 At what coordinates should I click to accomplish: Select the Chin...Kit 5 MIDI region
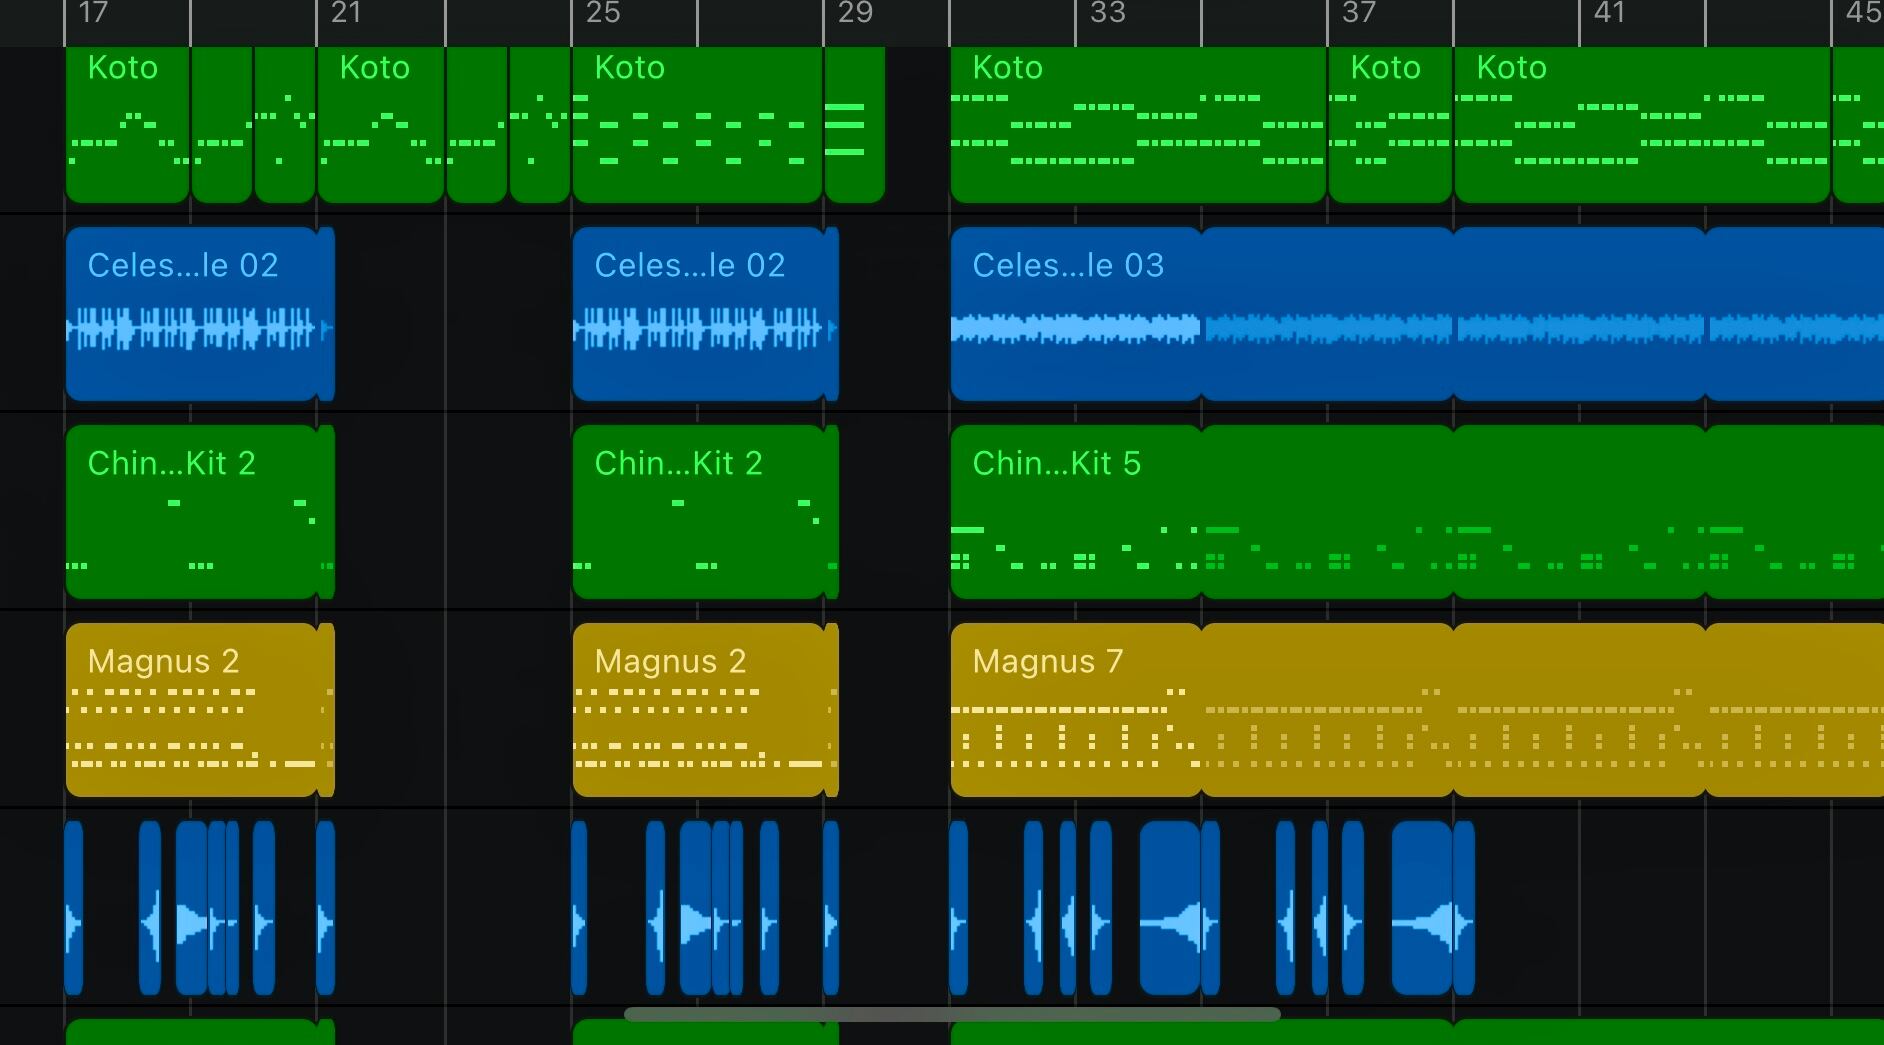point(1075,512)
